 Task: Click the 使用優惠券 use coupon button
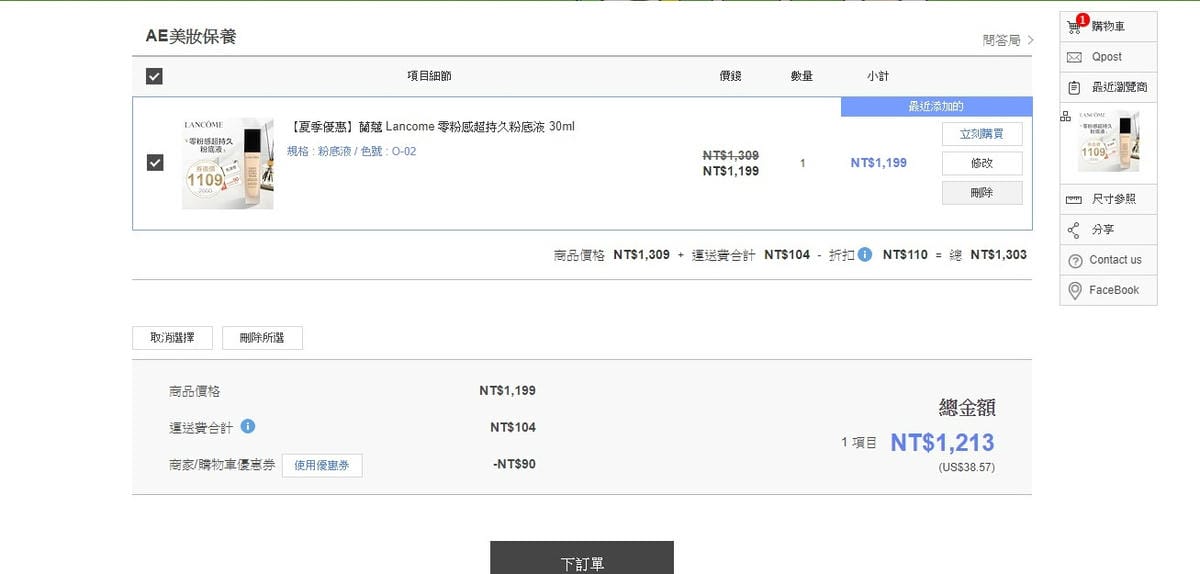322,465
